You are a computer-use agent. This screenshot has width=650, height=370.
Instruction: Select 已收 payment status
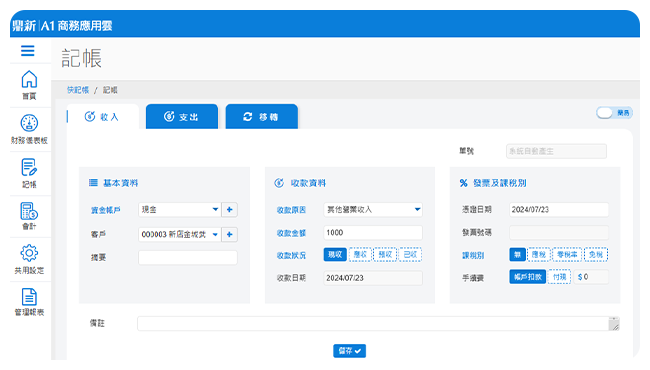410,254
